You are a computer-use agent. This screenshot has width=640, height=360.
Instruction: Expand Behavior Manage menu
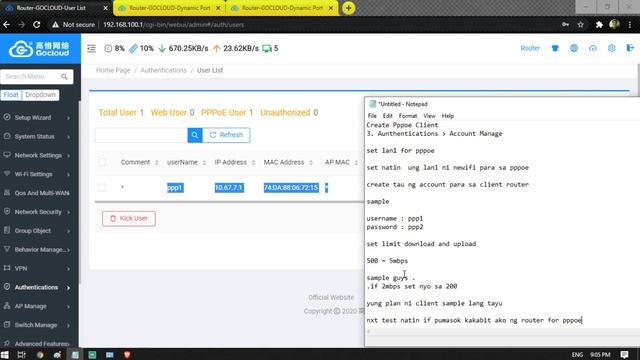[39, 249]
